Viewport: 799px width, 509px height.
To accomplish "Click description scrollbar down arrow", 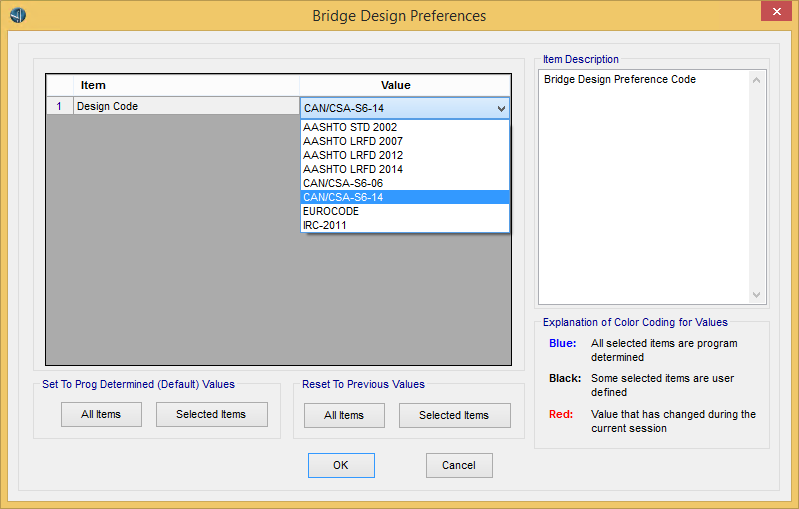I will point(757,295).
